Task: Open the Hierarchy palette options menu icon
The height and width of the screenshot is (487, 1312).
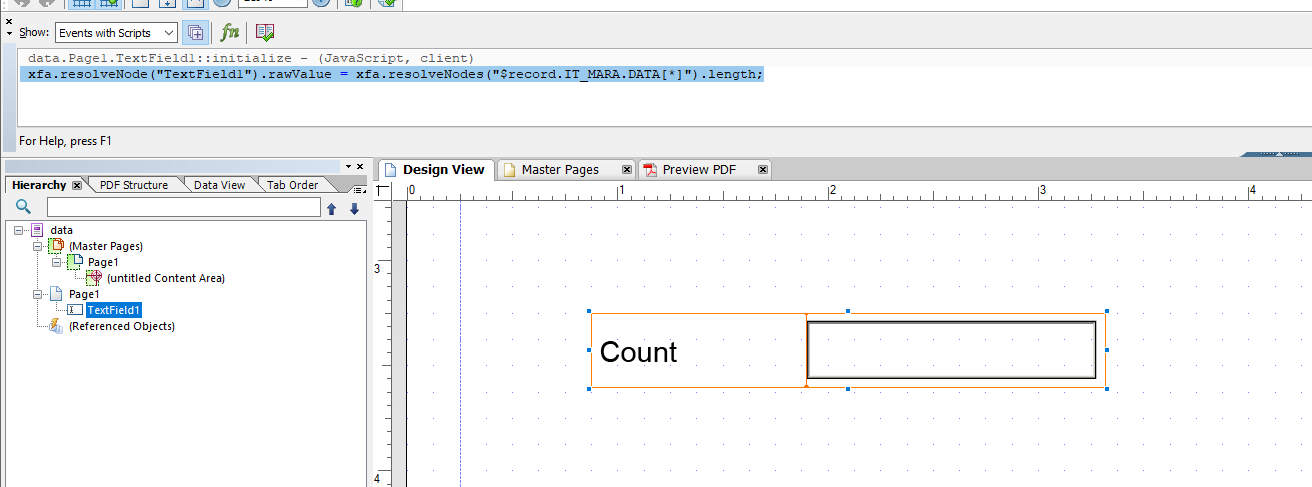Action: (x=359, y=188)
